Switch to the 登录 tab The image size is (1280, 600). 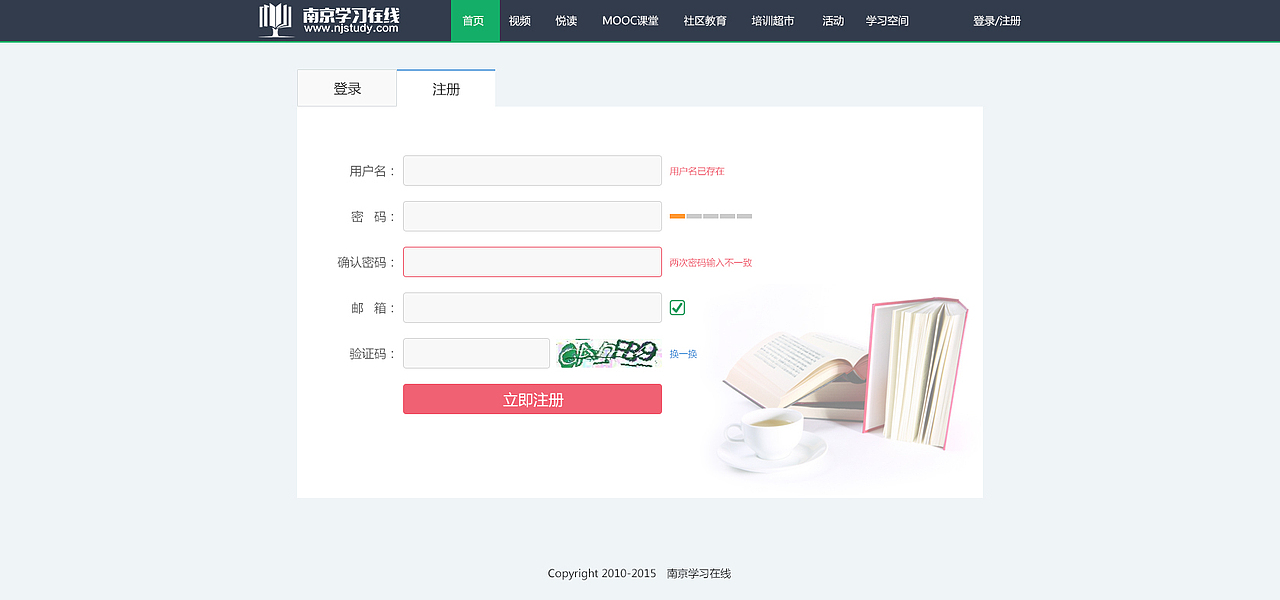click(346, 88)
